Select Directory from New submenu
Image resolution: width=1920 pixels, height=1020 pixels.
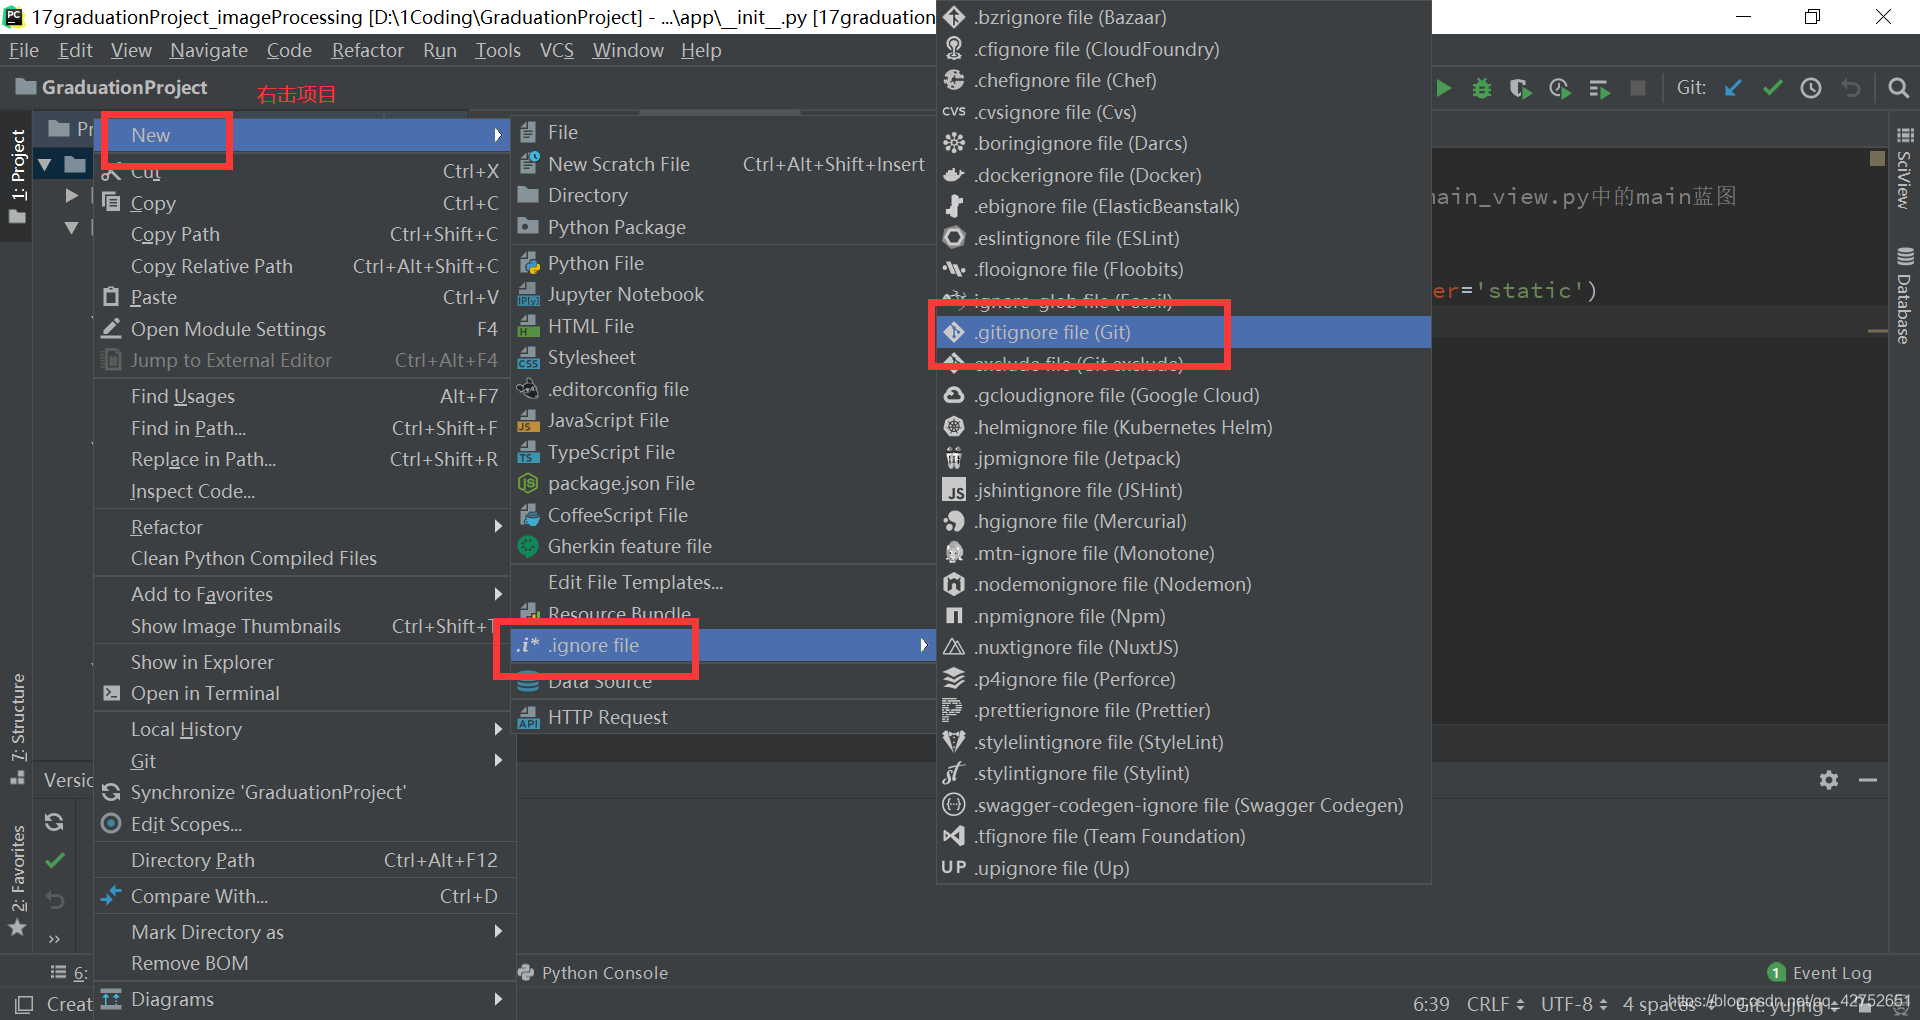(723, 195)
